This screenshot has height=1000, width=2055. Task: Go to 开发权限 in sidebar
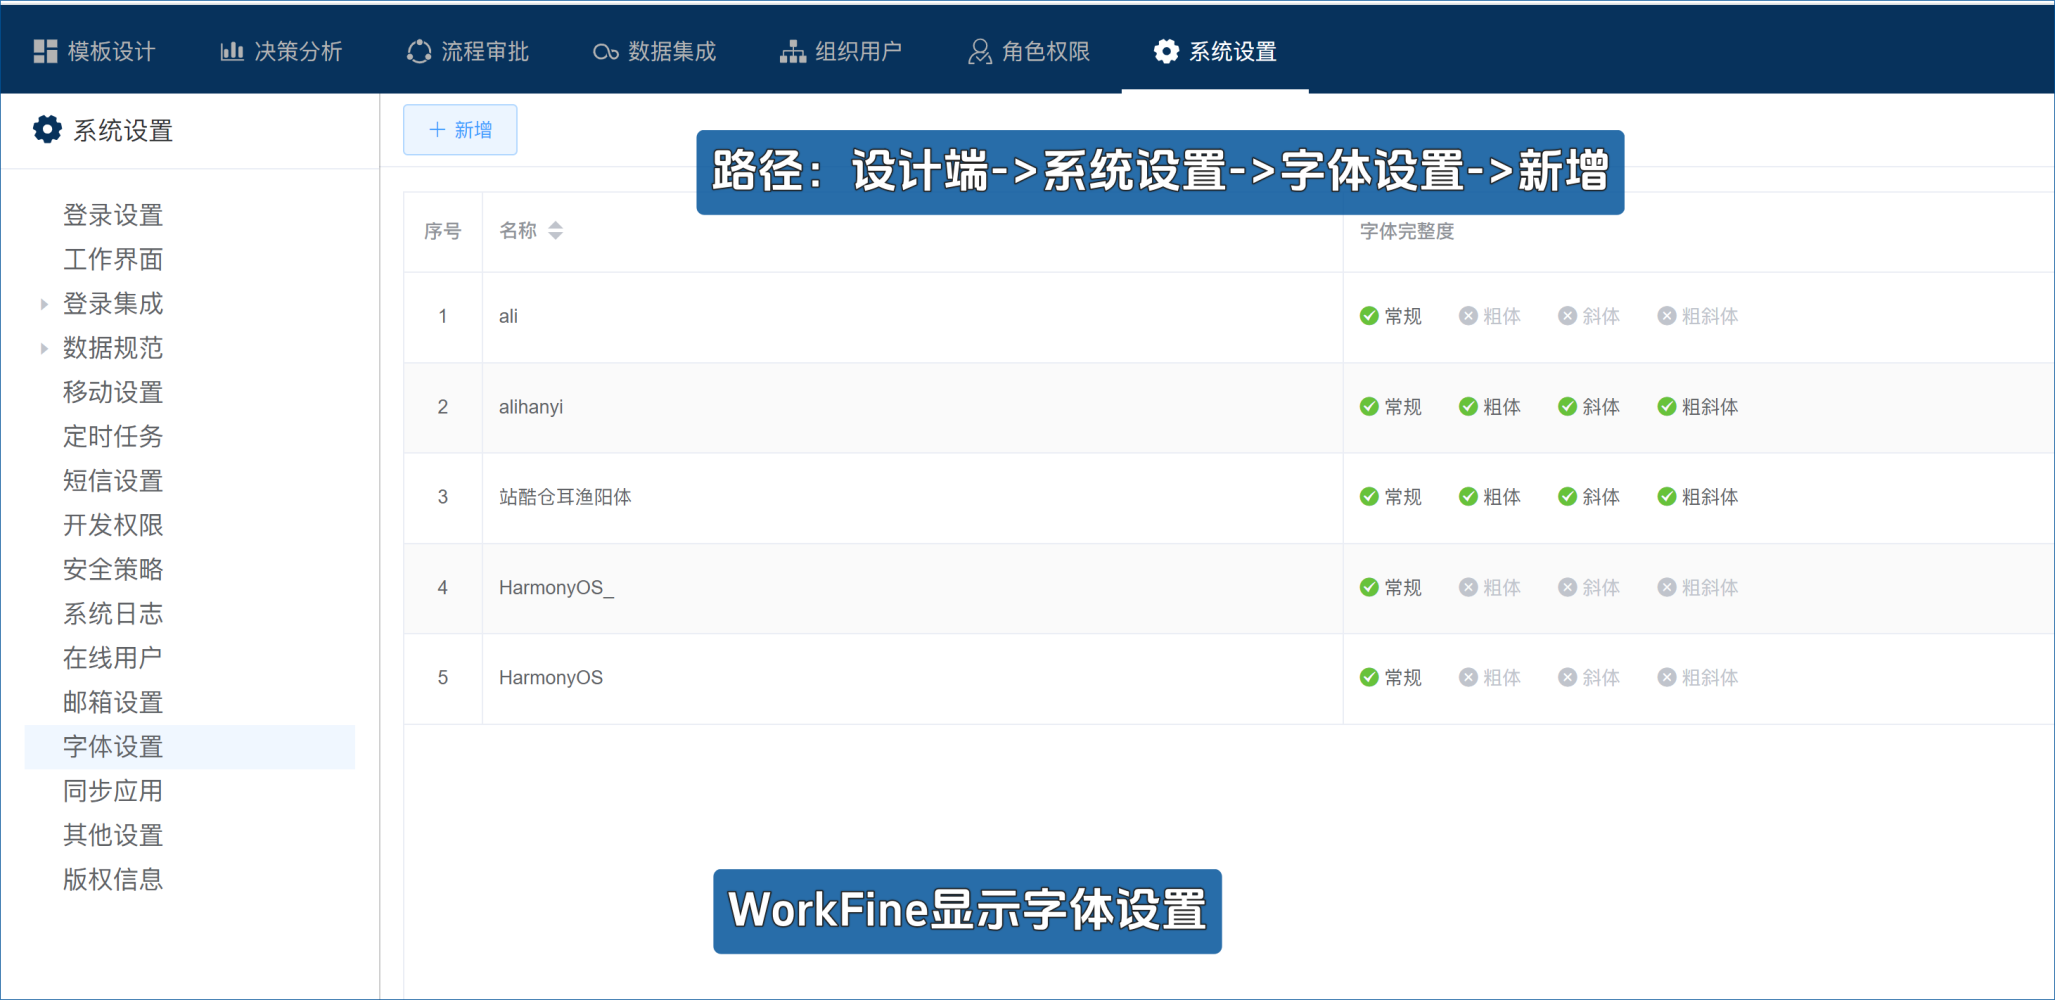point(113,525)
